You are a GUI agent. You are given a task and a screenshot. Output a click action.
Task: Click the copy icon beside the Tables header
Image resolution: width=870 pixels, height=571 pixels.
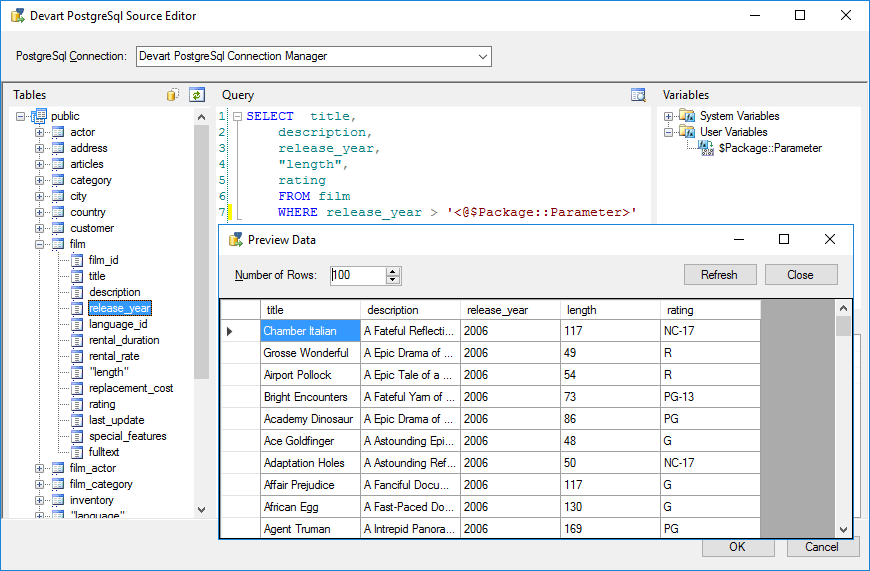173,95
